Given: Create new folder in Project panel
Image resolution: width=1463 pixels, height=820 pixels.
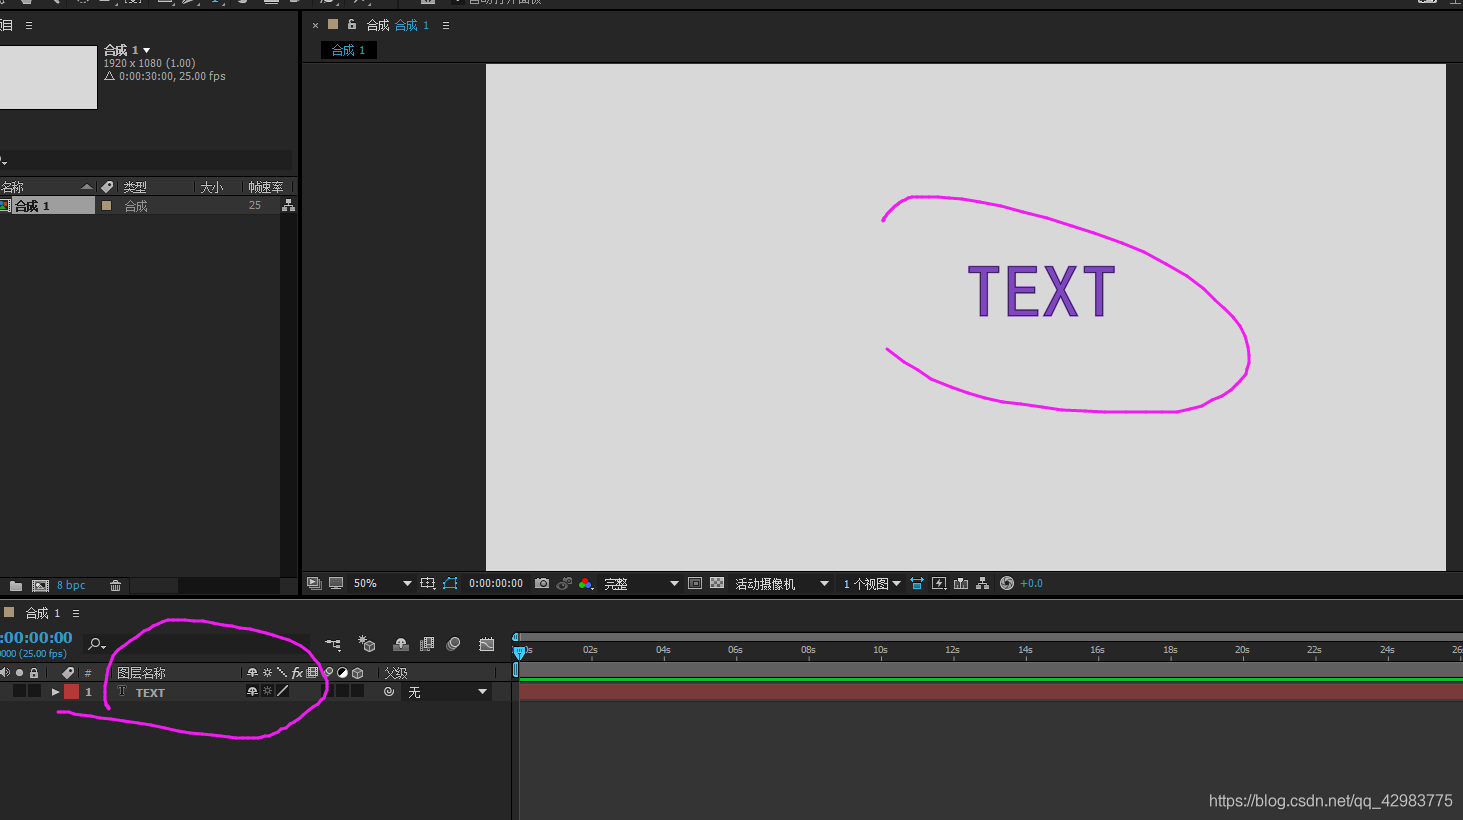Looking at the screenshot, I should [x=16, y=586].
